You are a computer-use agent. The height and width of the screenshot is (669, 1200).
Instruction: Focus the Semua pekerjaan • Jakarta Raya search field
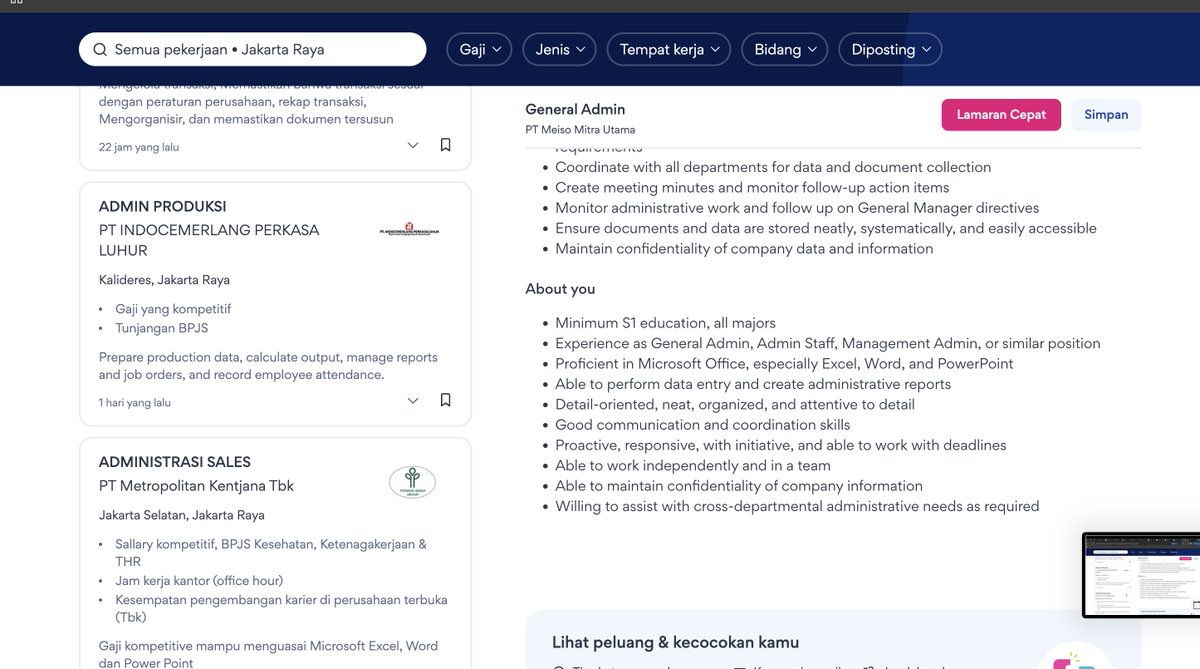coord(253,50)
